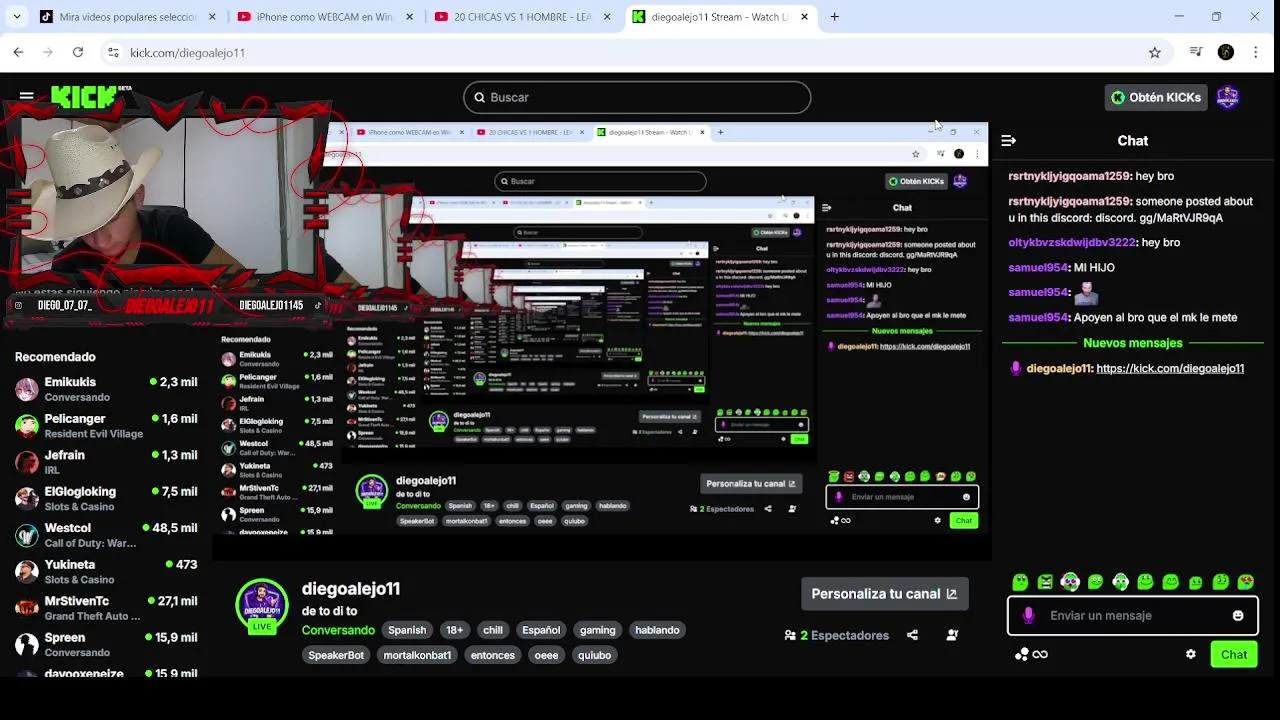This screenshot has width=1280, height=720.
Task: Open the Kick sidebar hamburger menu
Action: coord(26,96)
